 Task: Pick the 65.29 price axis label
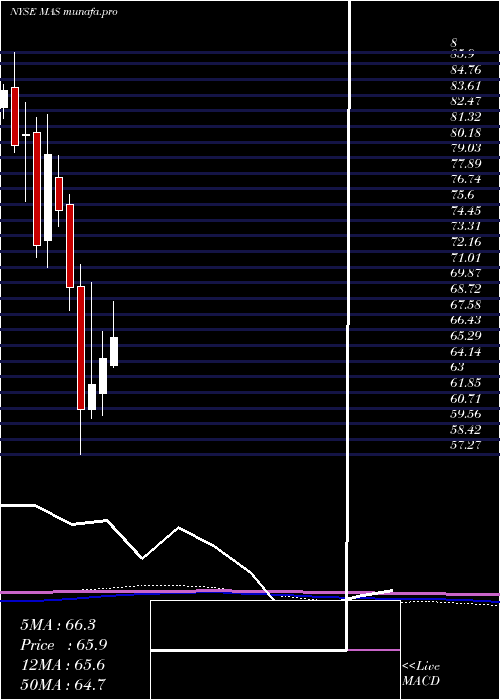pyautogui.click(x=466, y=336)
